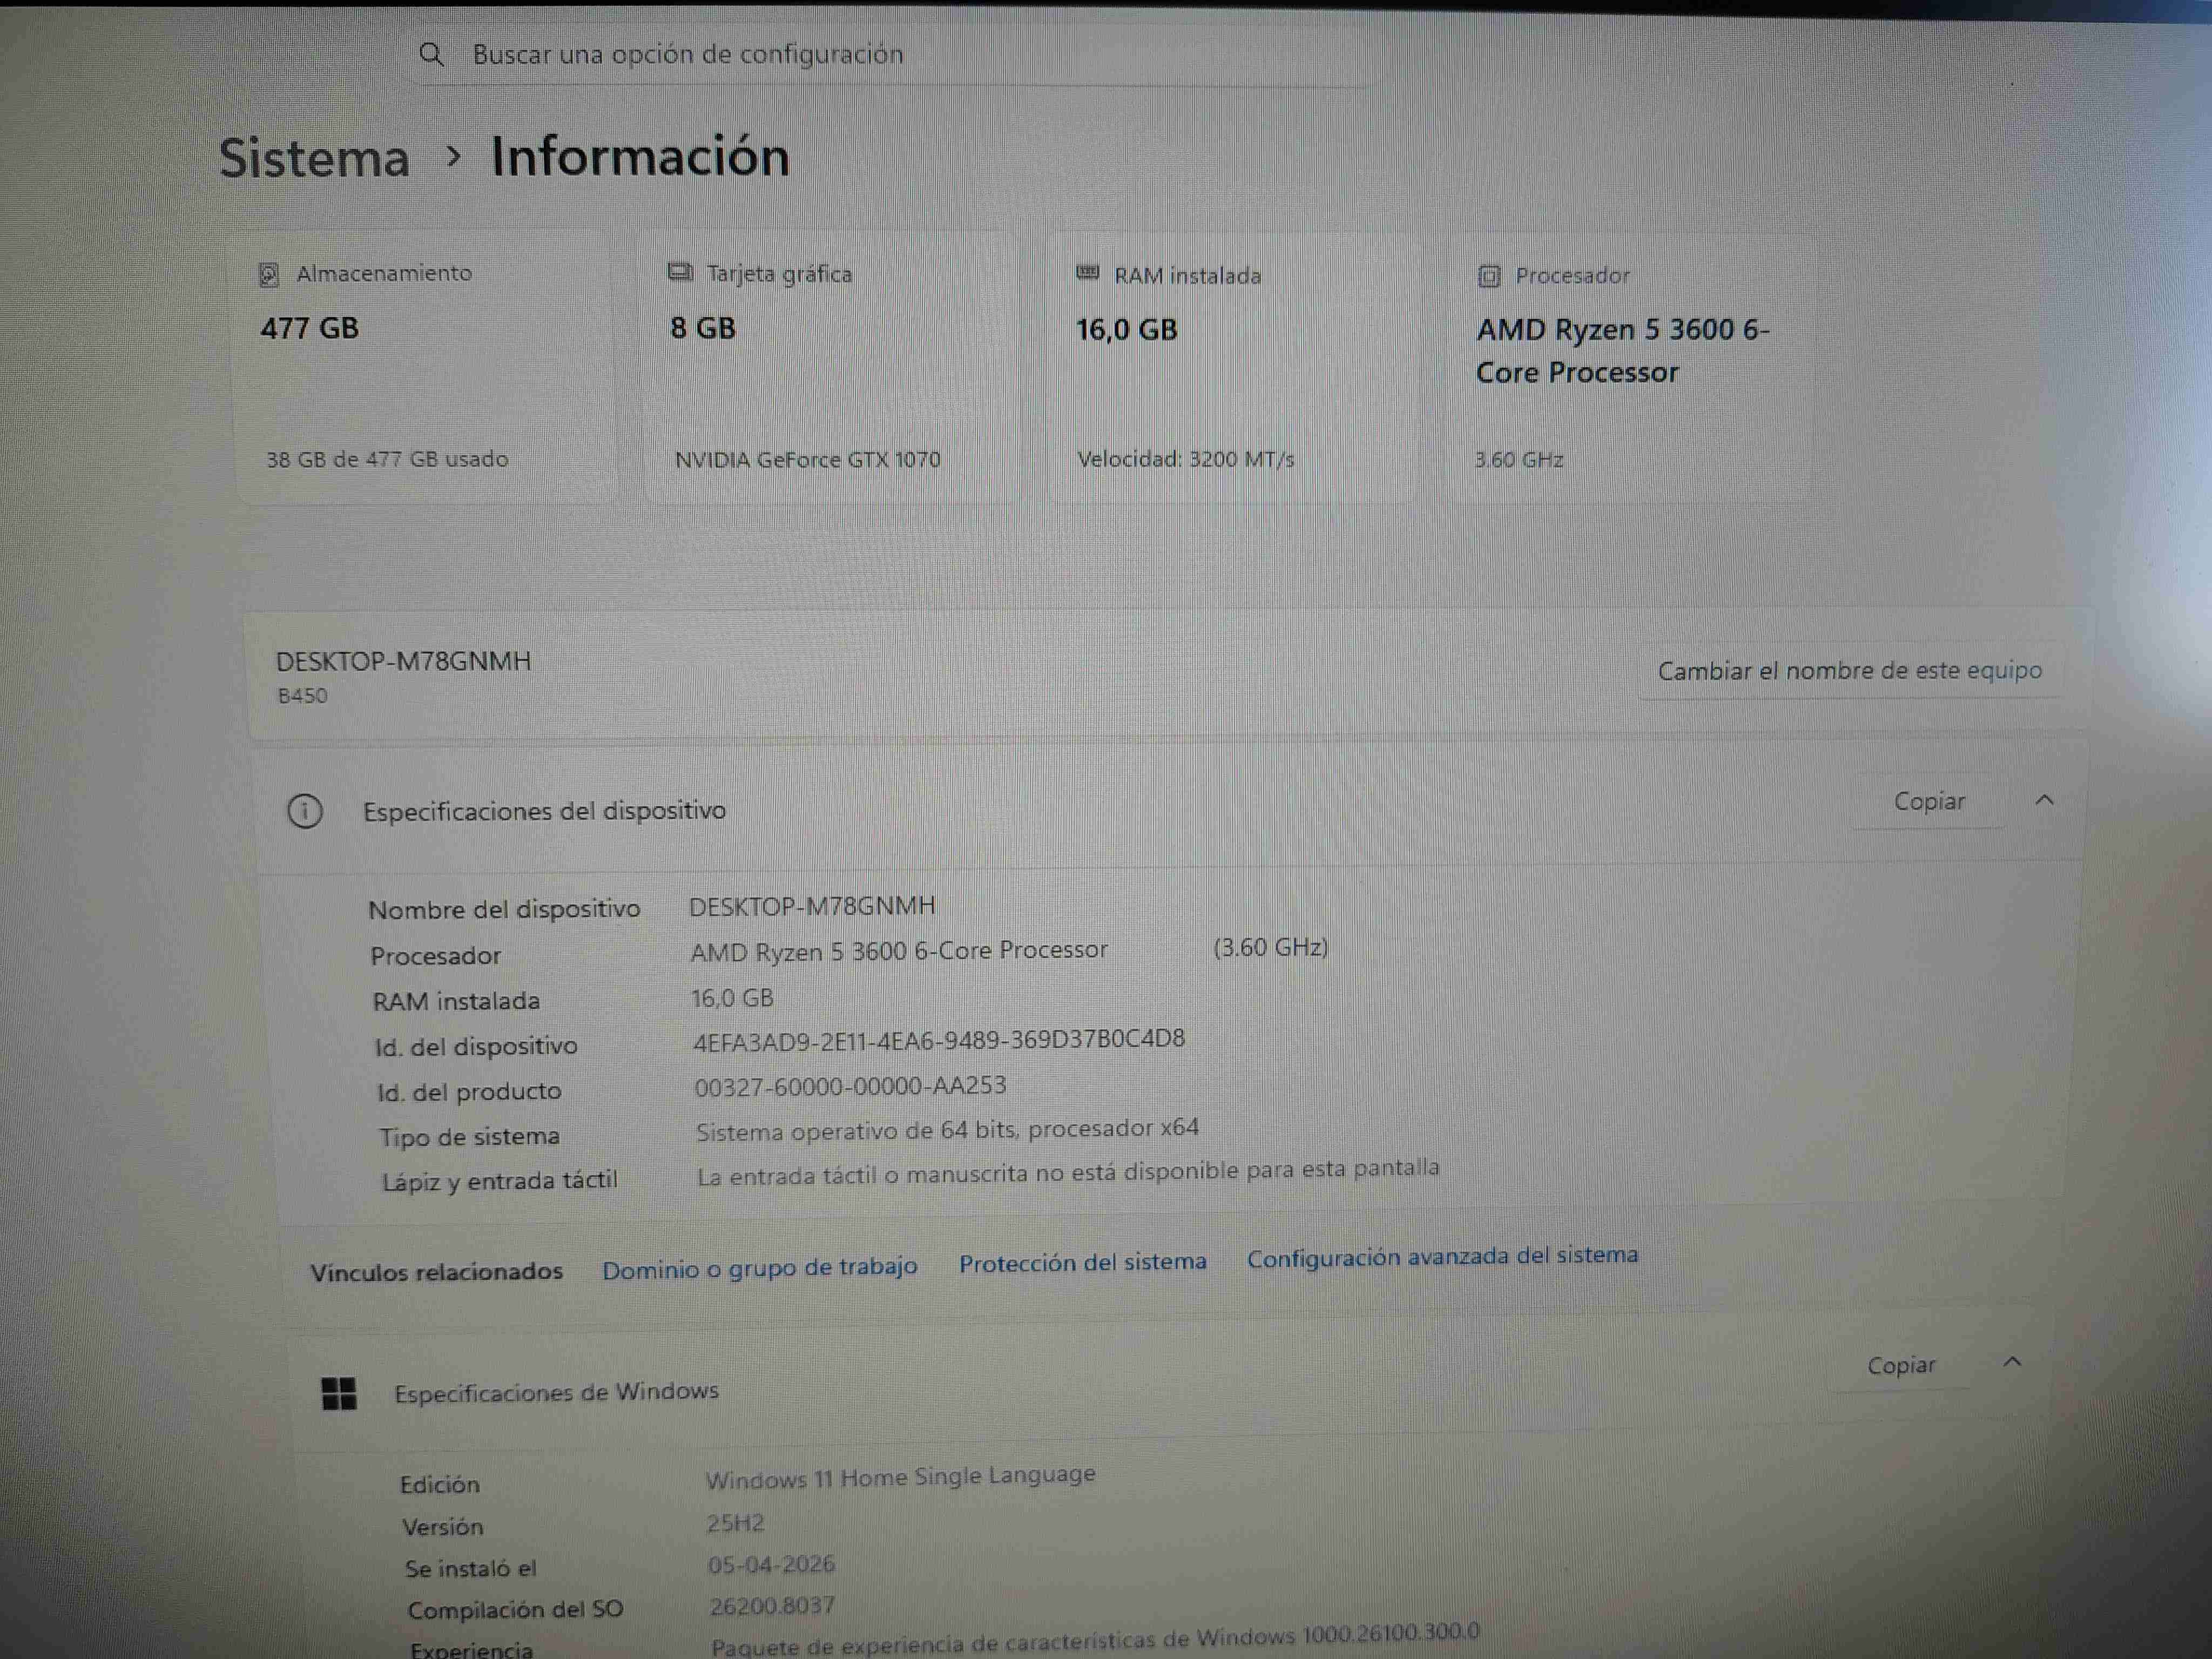Screen dimensions: 2212x1659
Task: Click the Windows logo icon
Action: 339,1393
